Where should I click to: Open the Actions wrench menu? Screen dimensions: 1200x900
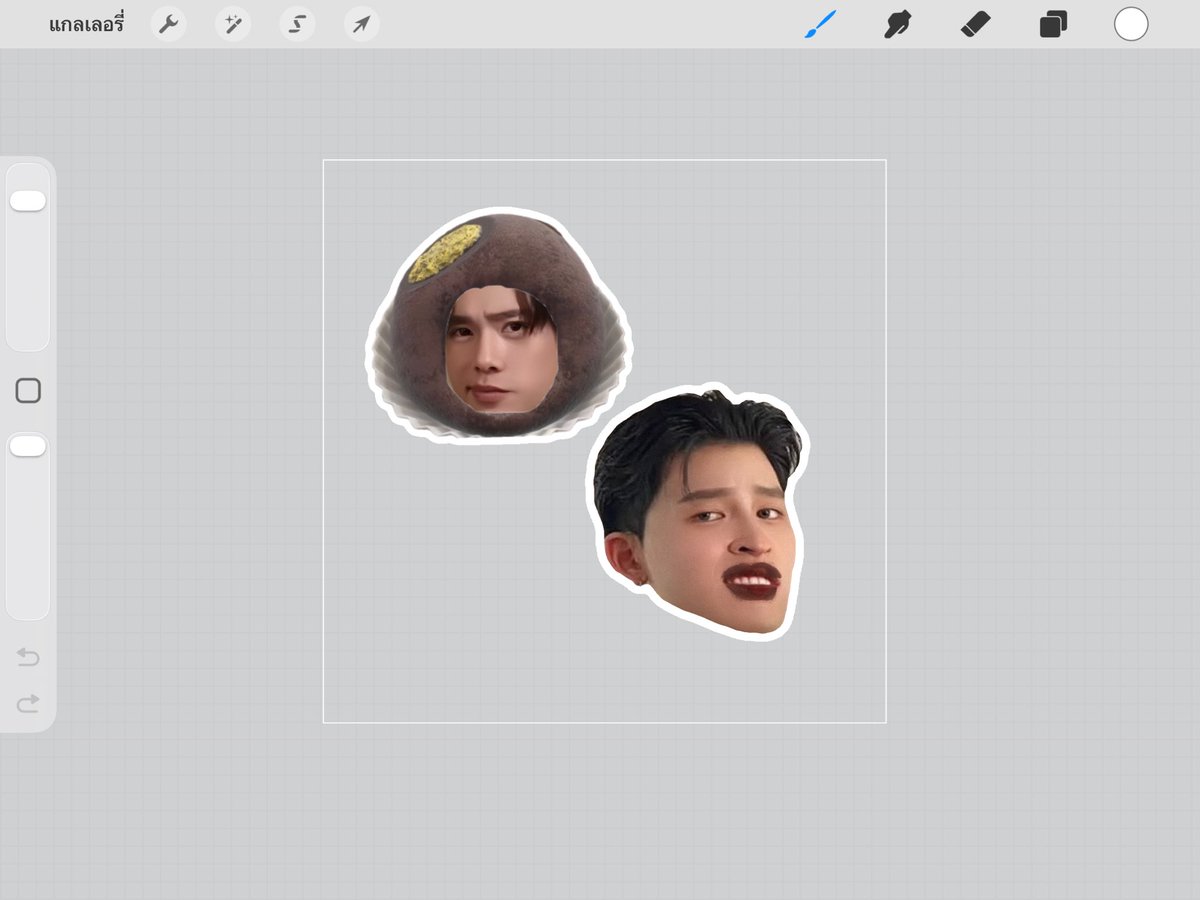(169, 24)
